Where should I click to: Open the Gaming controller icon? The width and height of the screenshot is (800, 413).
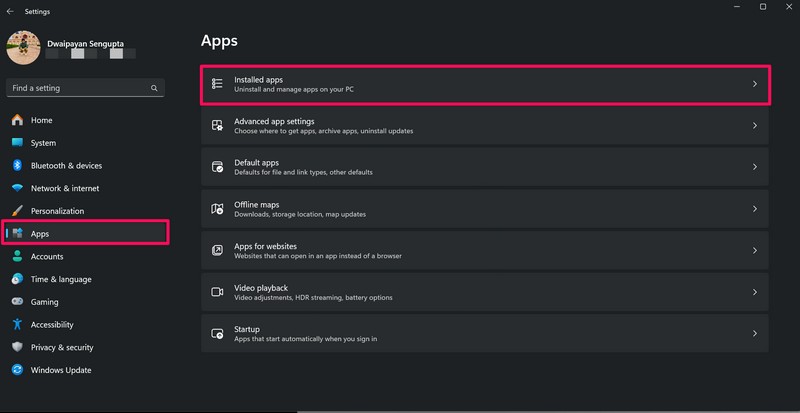(17, 302)
